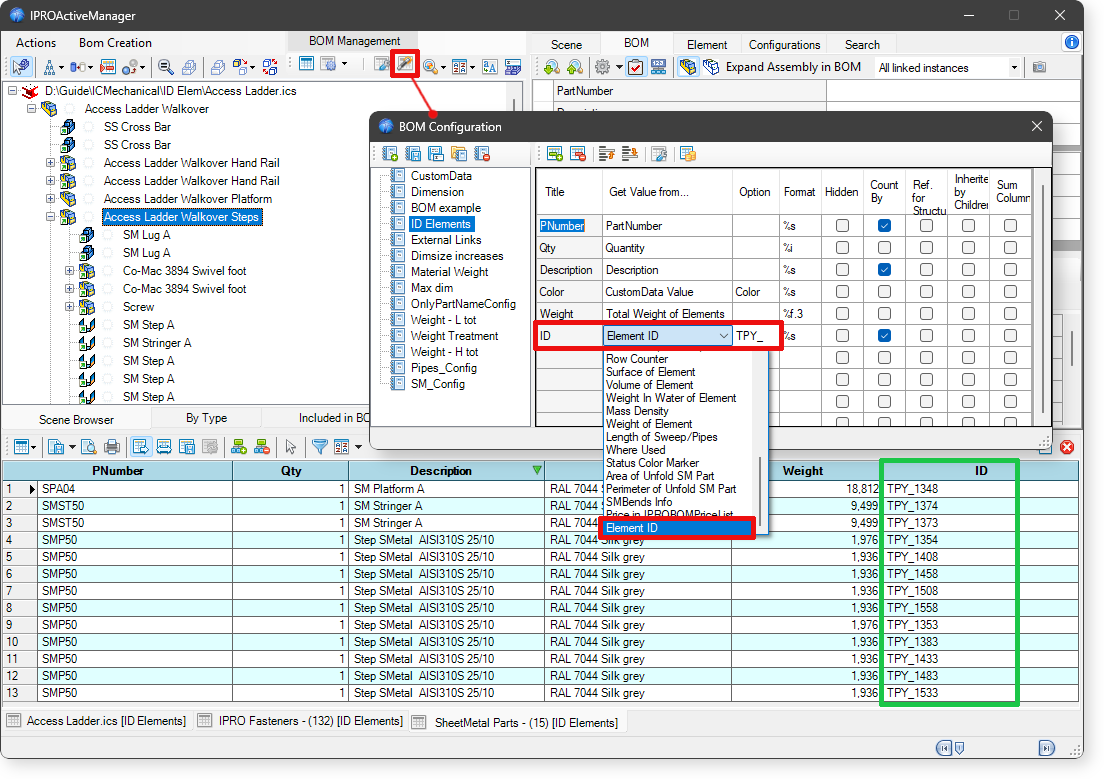Screen dimensions: 1104x779
Task: Click the PNumber column header
Action: click(x=118, y=471)
